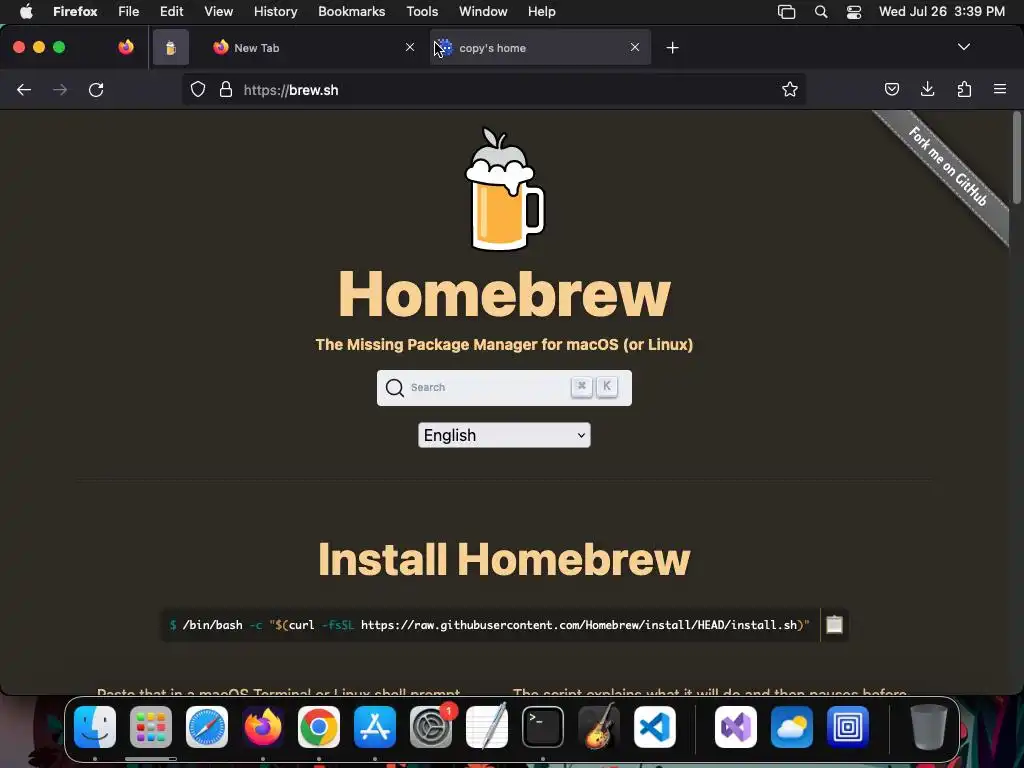The image size is (1024, 768).
Task: Click Firefox in the Dock
Action: point(263,727)
